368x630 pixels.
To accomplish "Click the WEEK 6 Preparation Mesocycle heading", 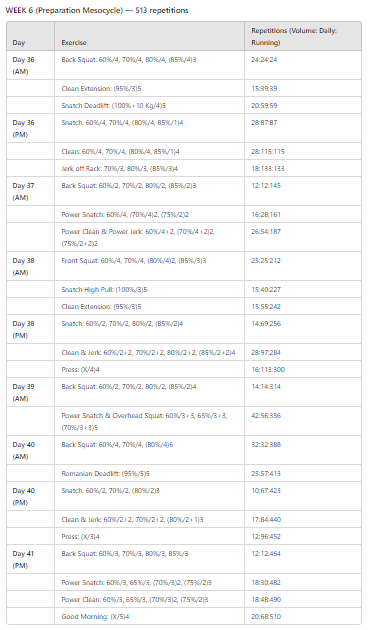I will point(97,10).
